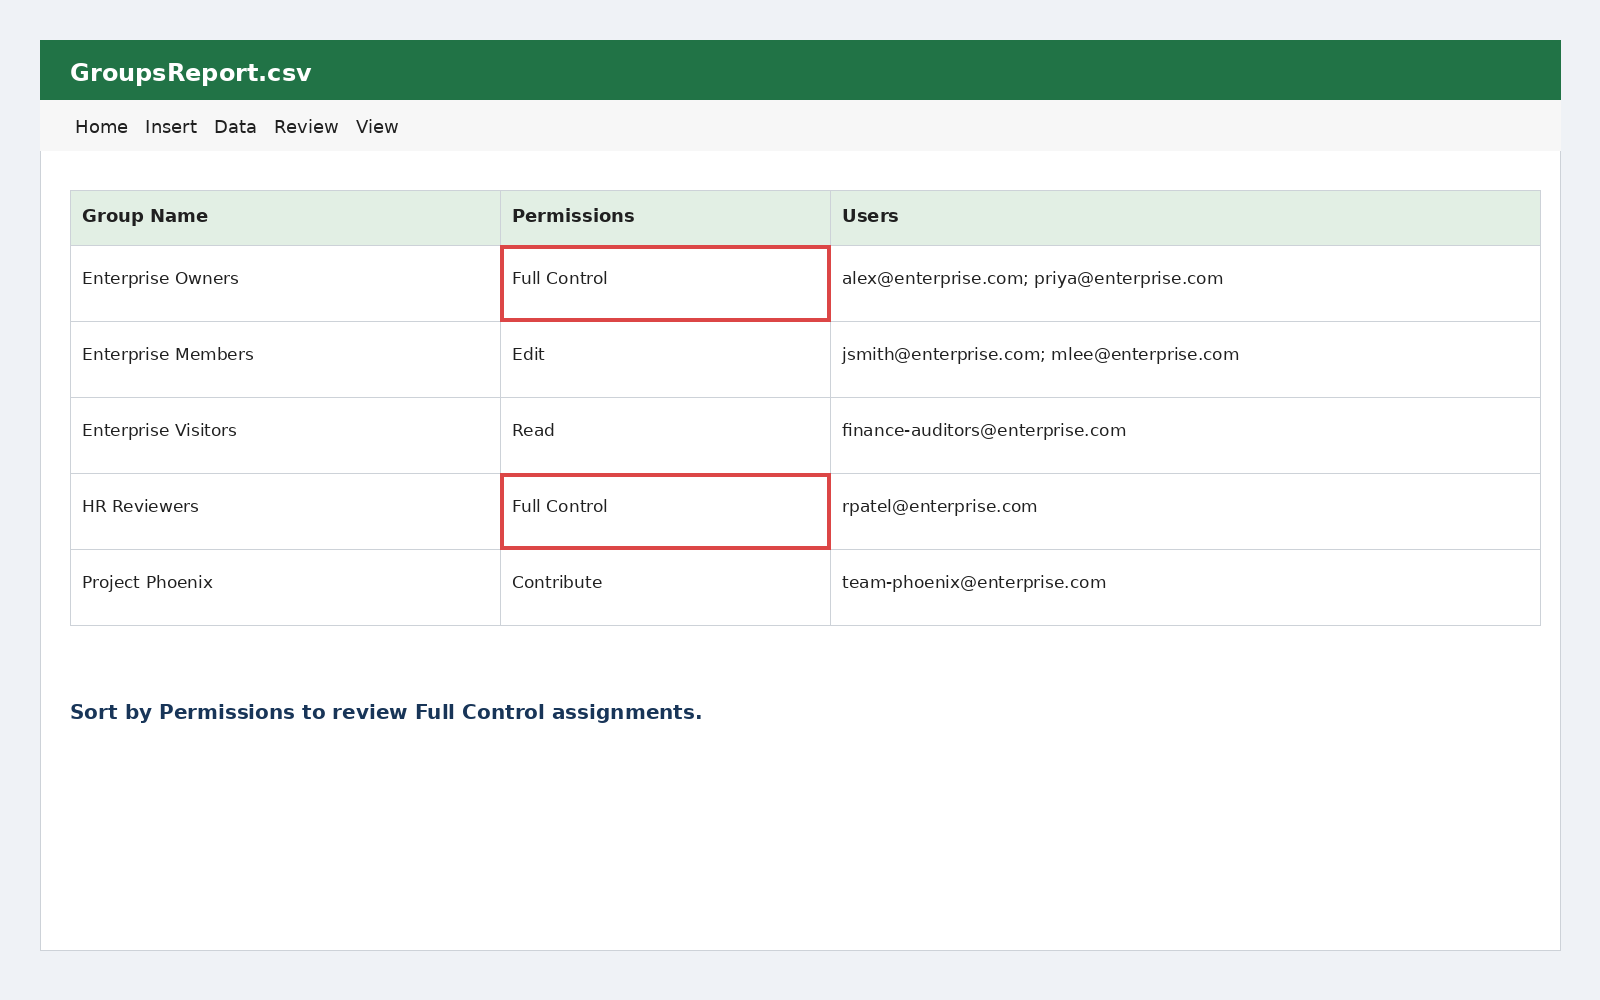Screen dimensions: 1600x1000
Task: Click the Enterprise Owners cell
Action: point(285,283)
